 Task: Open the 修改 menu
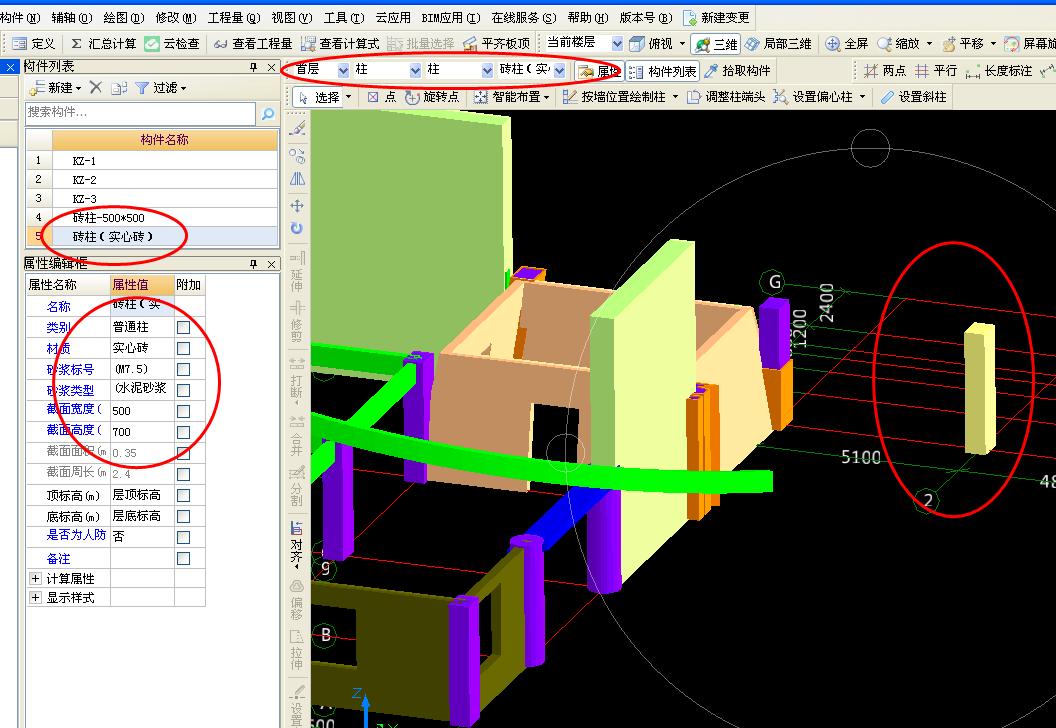[176, 18]
